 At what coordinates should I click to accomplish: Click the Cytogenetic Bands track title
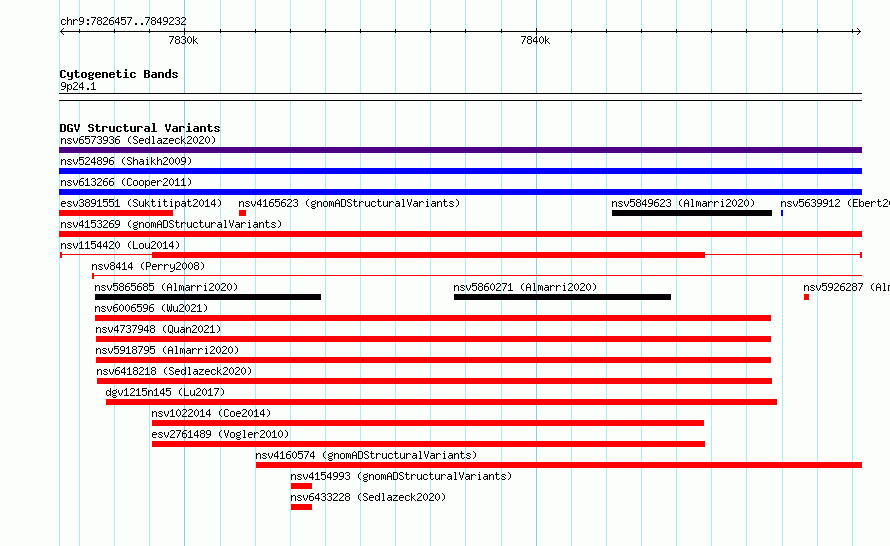119,74
